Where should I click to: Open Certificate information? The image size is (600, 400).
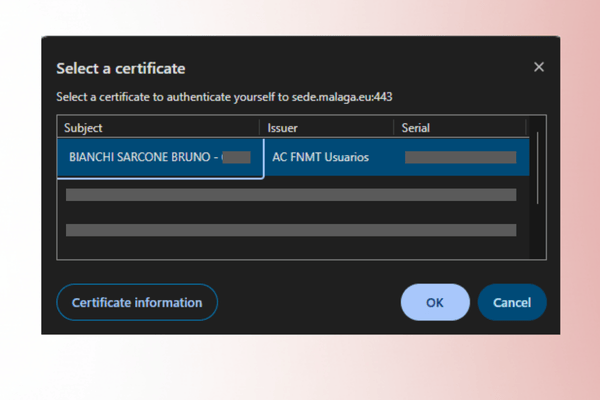click(137, 302)
